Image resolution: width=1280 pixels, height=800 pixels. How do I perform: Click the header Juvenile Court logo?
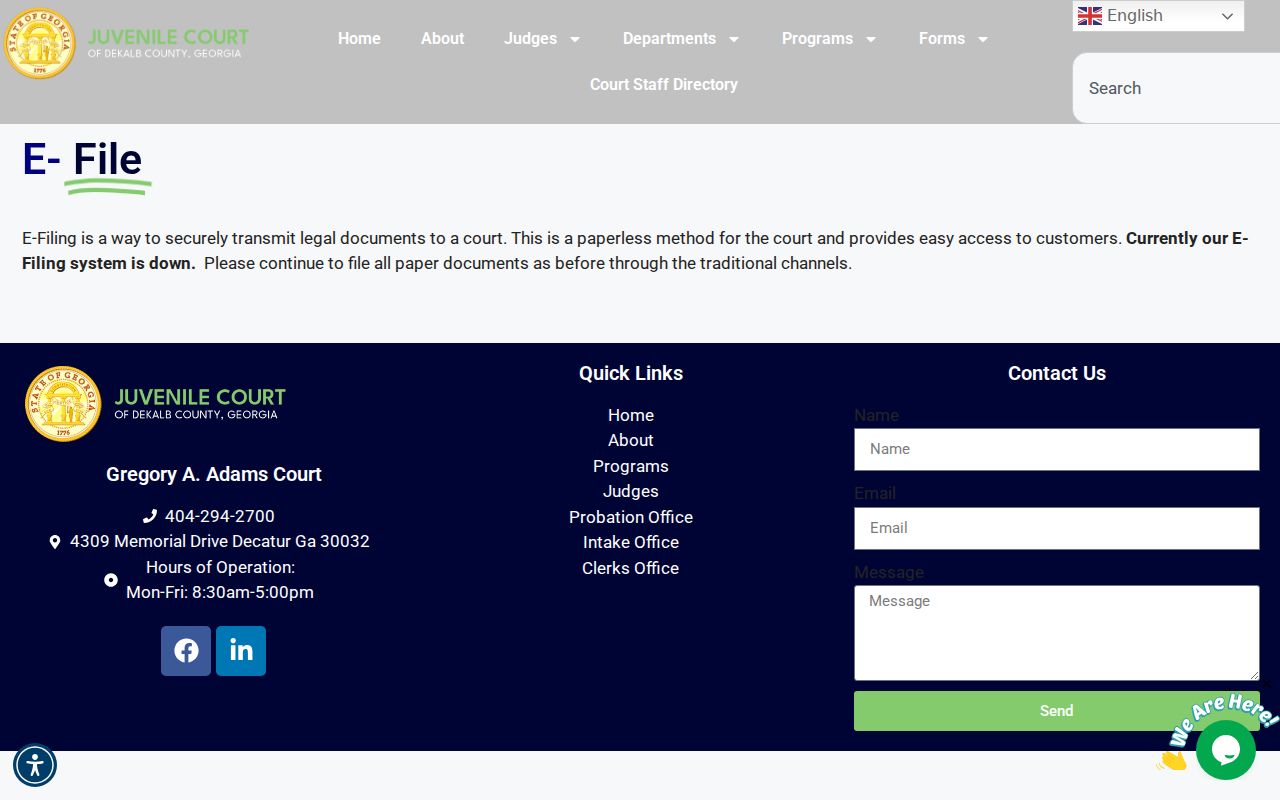tap(126, 42)
